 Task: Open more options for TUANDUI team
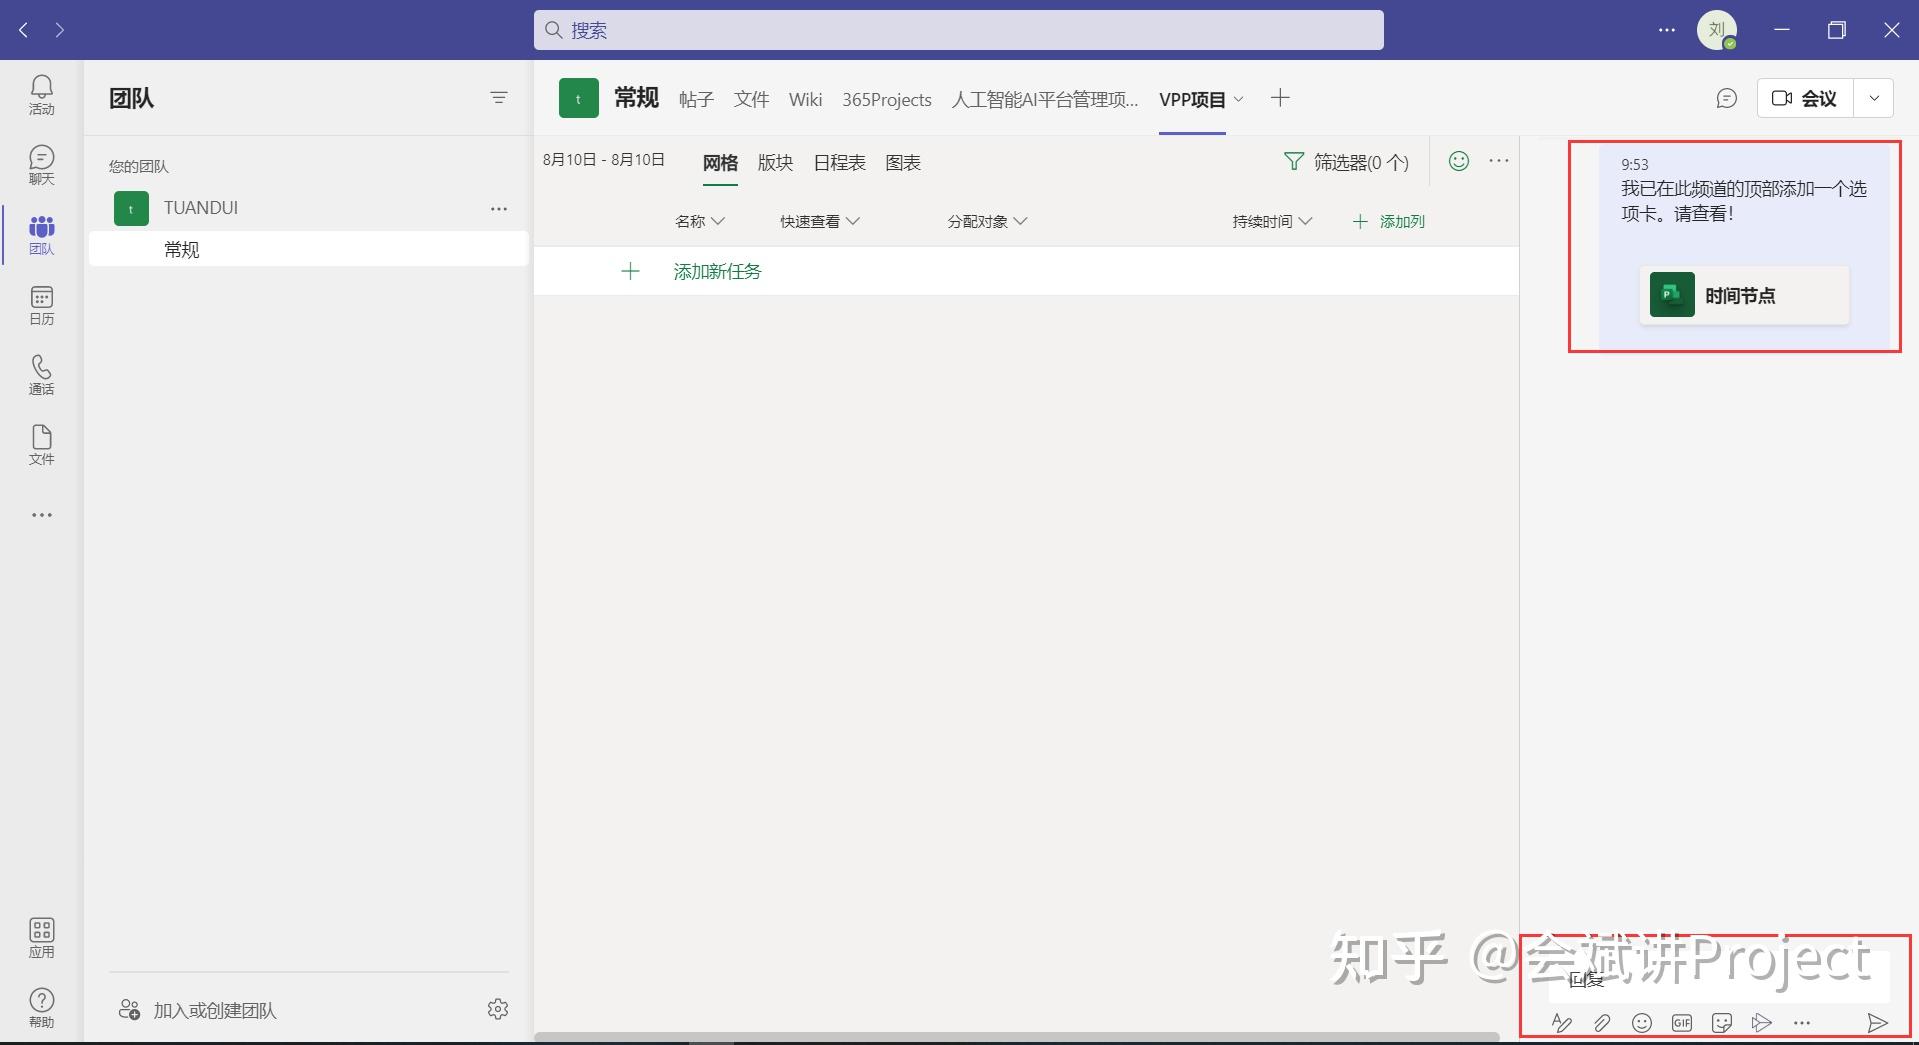tap(499, 208)
